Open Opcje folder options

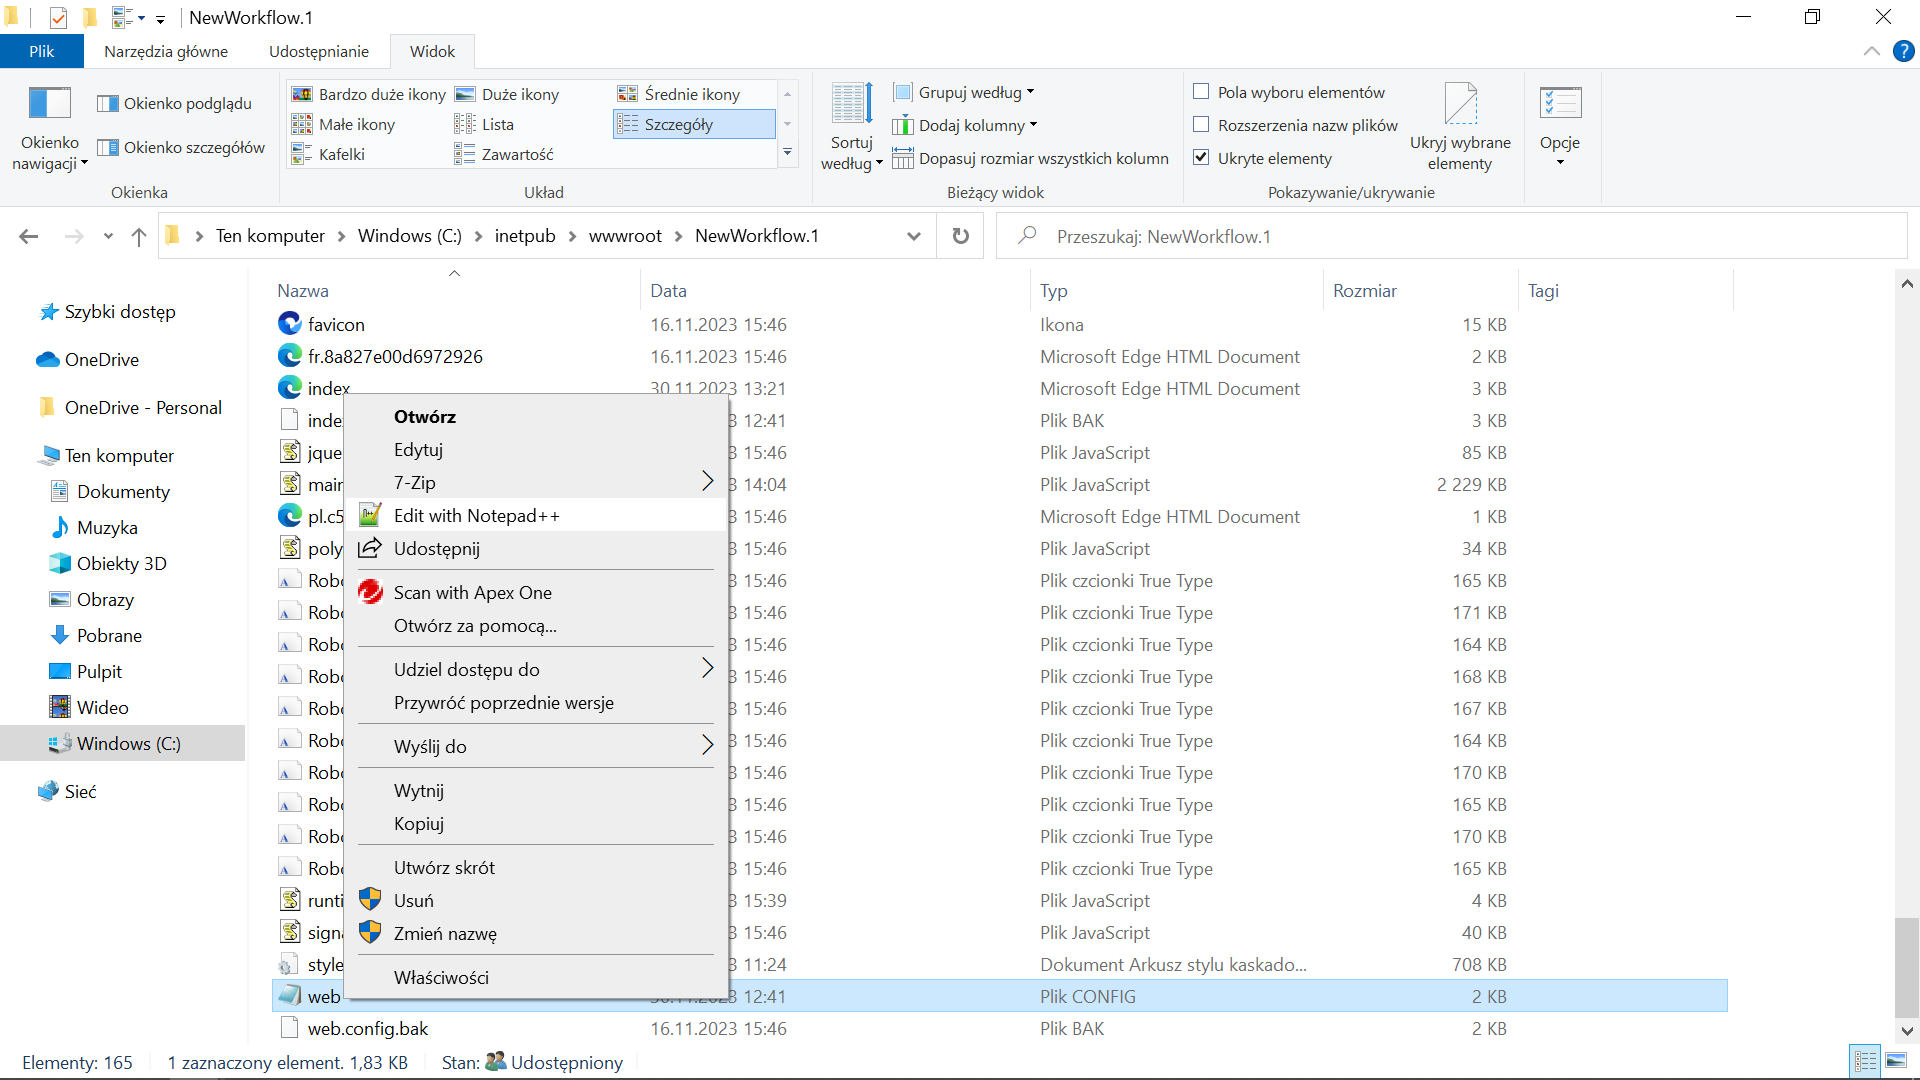1560,126
